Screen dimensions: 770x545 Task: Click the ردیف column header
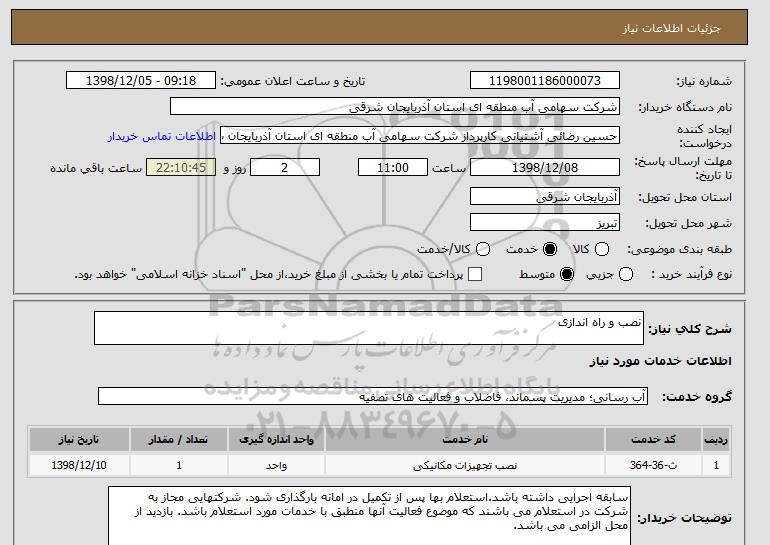point(715,439)
